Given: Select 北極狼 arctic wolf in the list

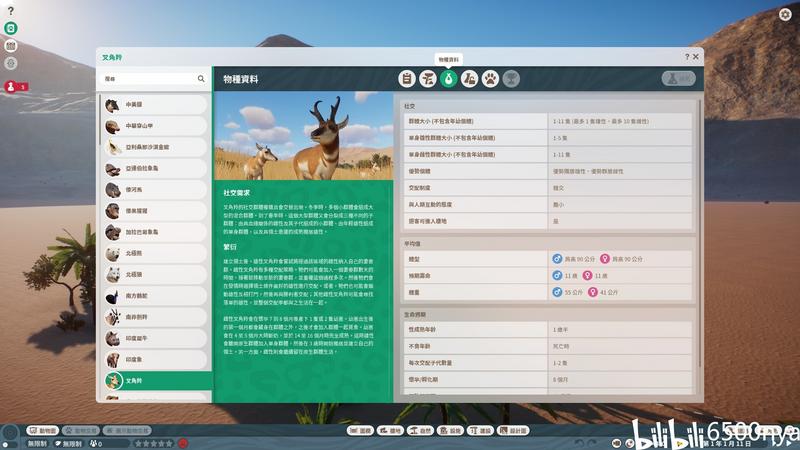Looking at the screenshot, I should [x=156, y=274].
